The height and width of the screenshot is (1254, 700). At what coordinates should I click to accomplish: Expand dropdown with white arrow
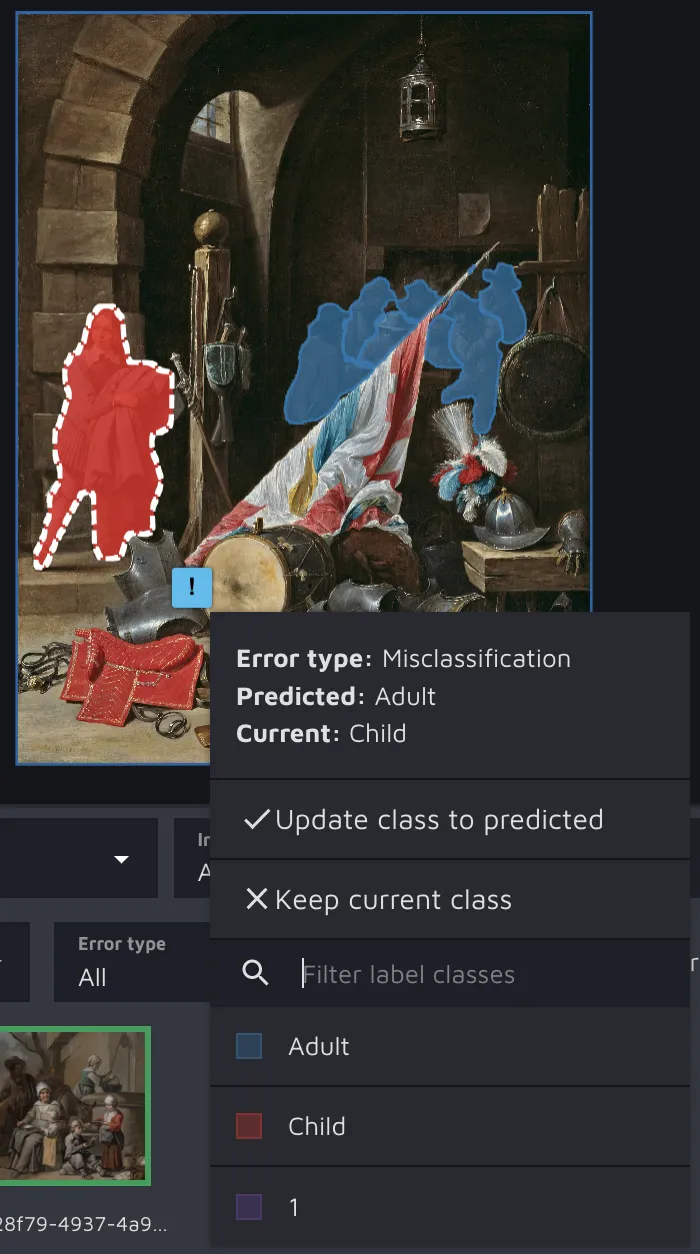(79, 858)
